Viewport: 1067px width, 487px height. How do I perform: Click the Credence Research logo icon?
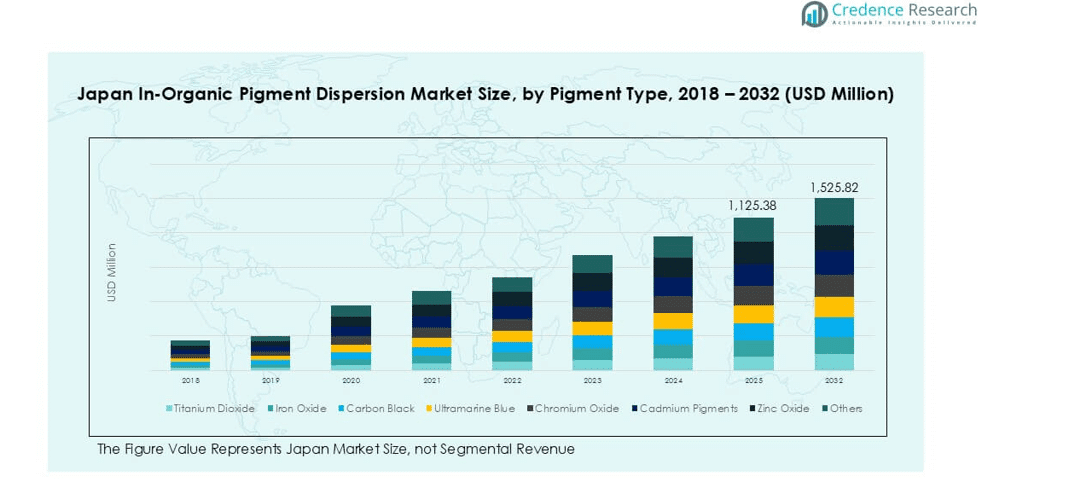pyautogui.click(x=814, y=14)
